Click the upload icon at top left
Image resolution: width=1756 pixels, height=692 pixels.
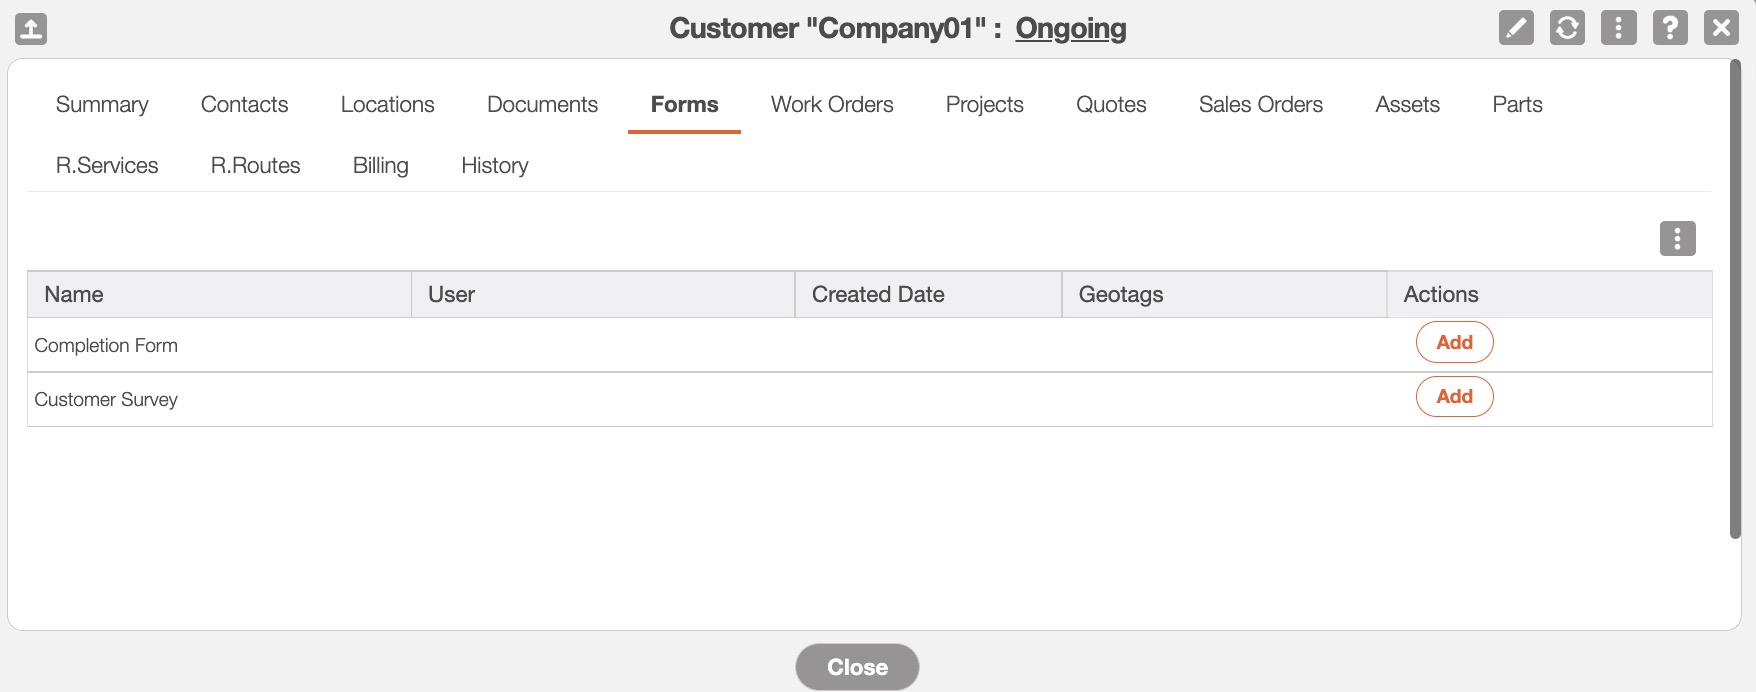click(31, 29)
